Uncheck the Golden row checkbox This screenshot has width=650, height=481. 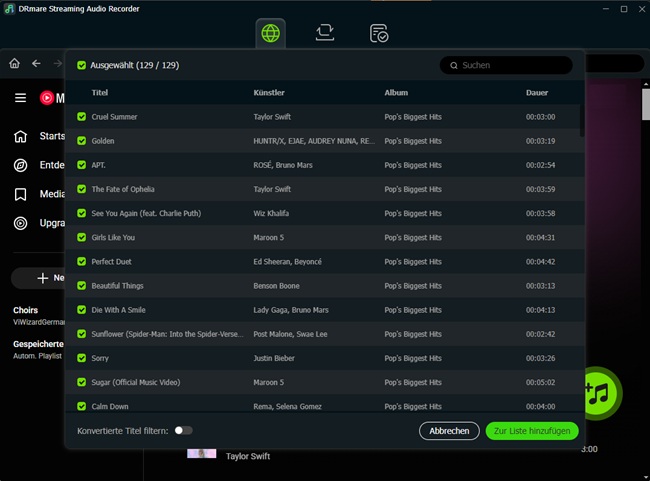click(x=82, y=141)
